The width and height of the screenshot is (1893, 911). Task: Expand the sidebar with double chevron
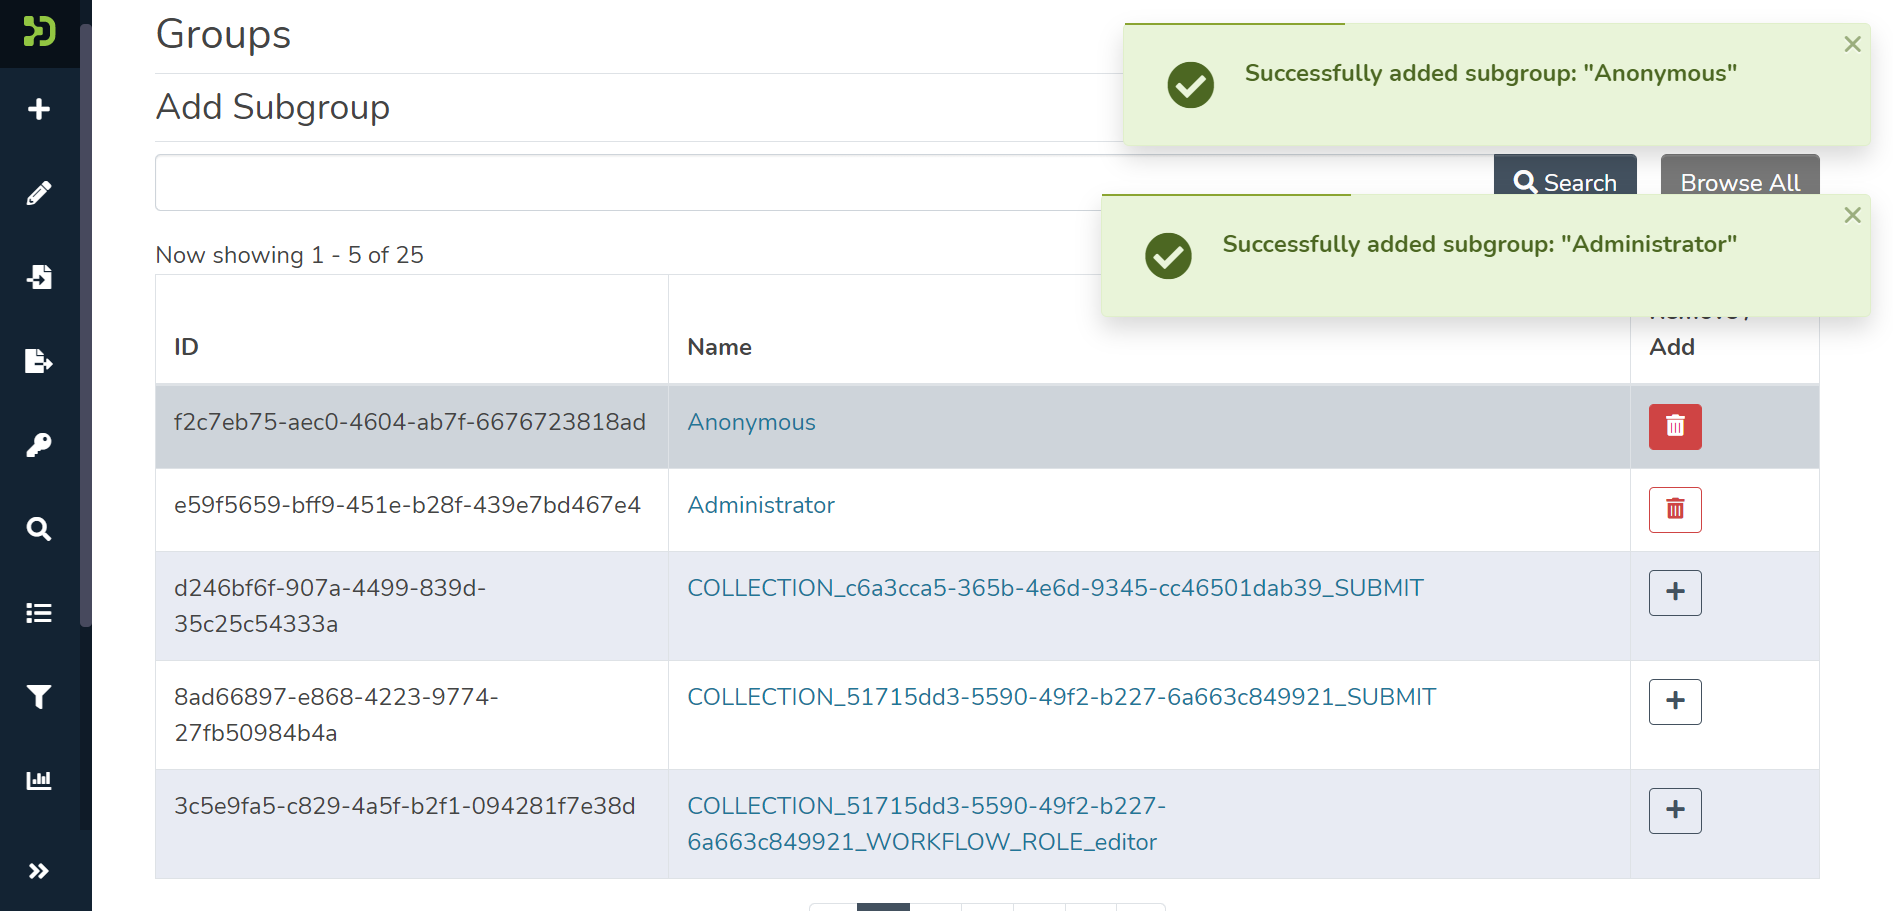39,871
